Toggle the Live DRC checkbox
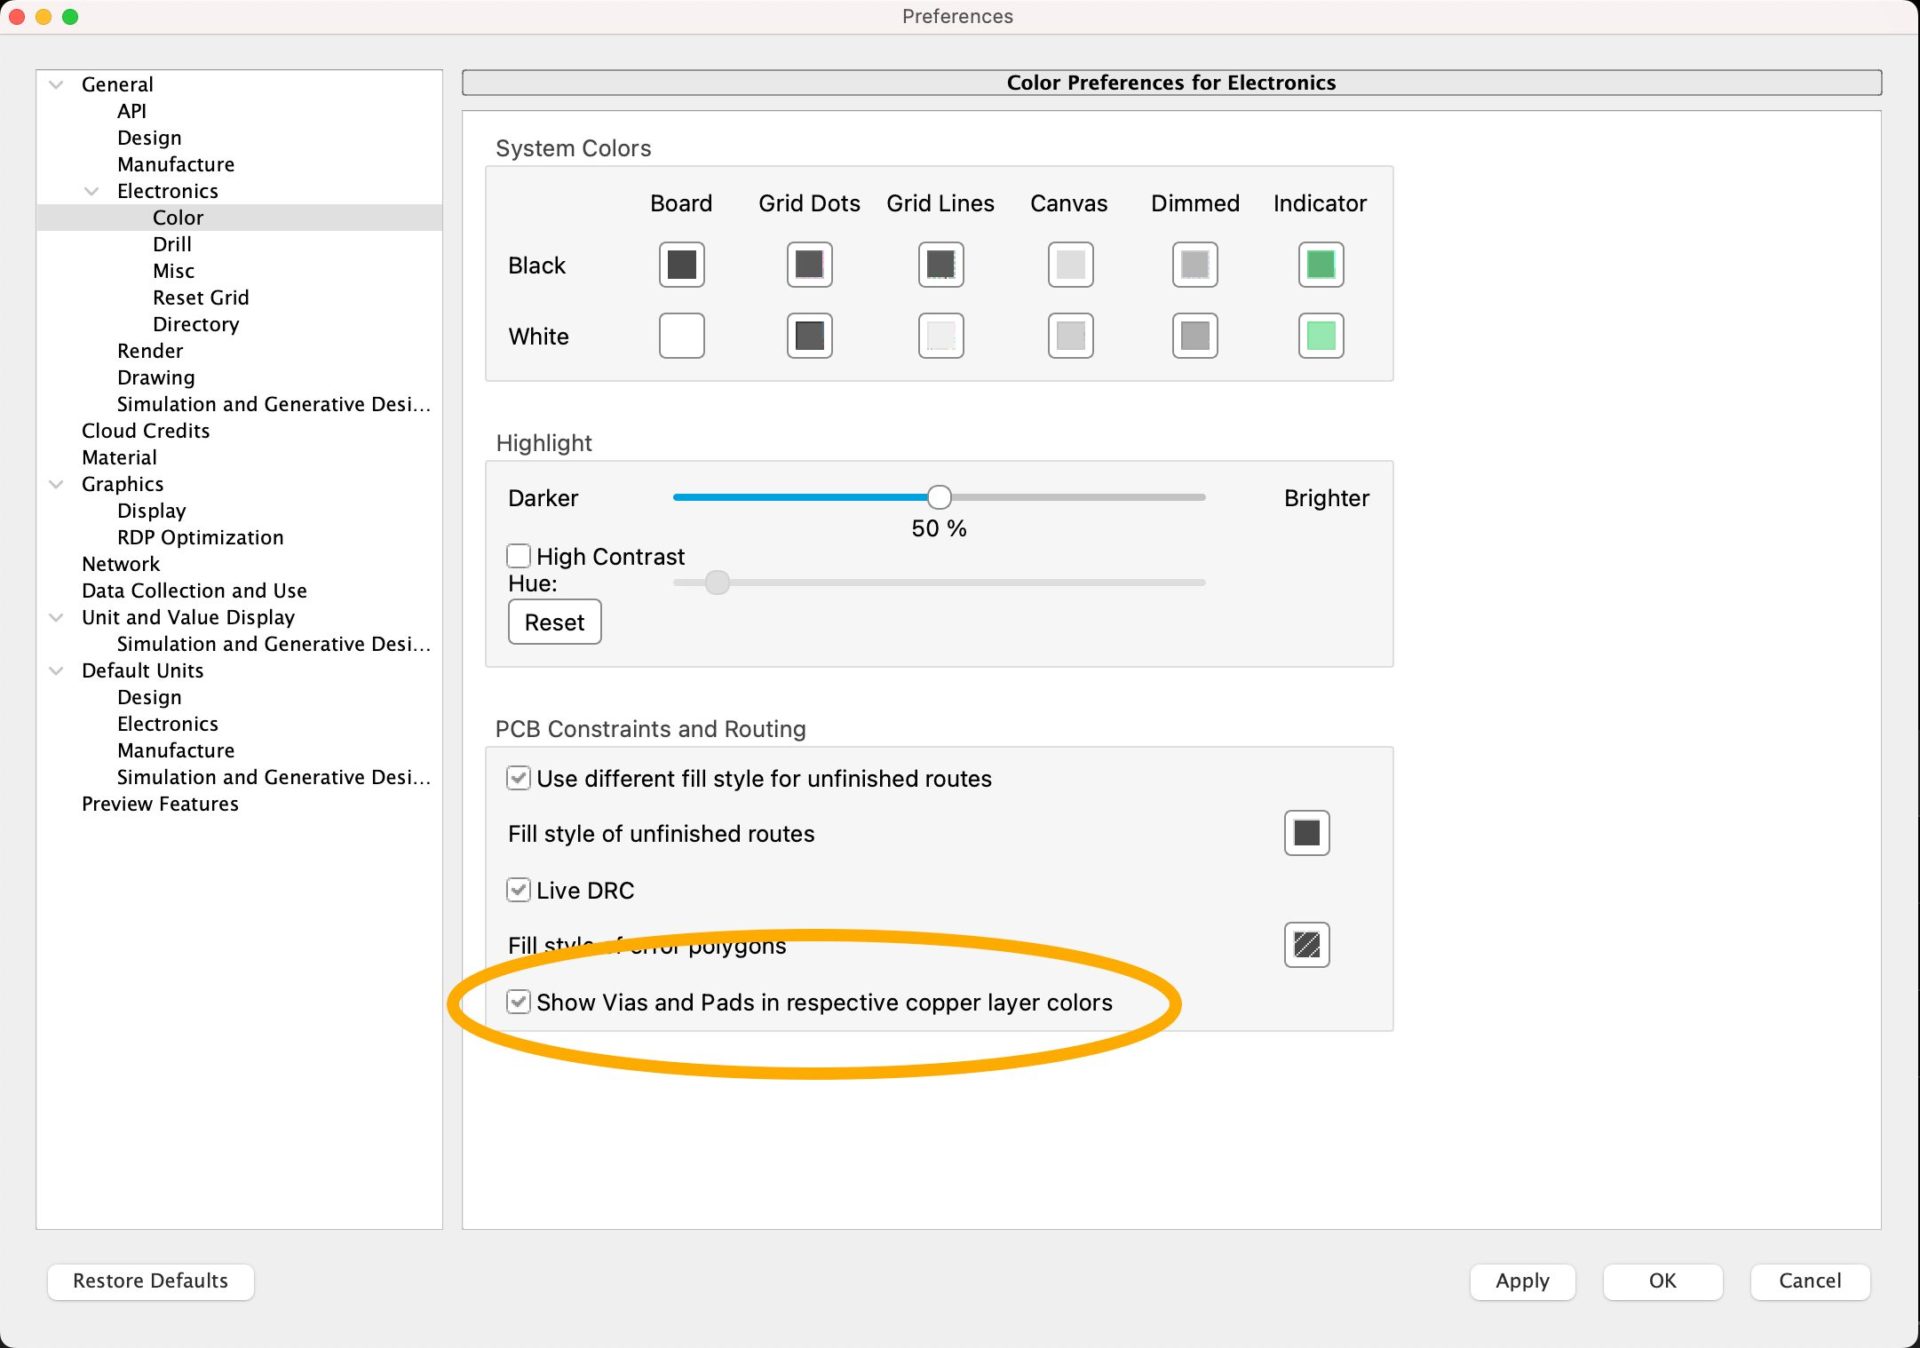This screenshot has height=1348, width=1920. pos(518,890)
